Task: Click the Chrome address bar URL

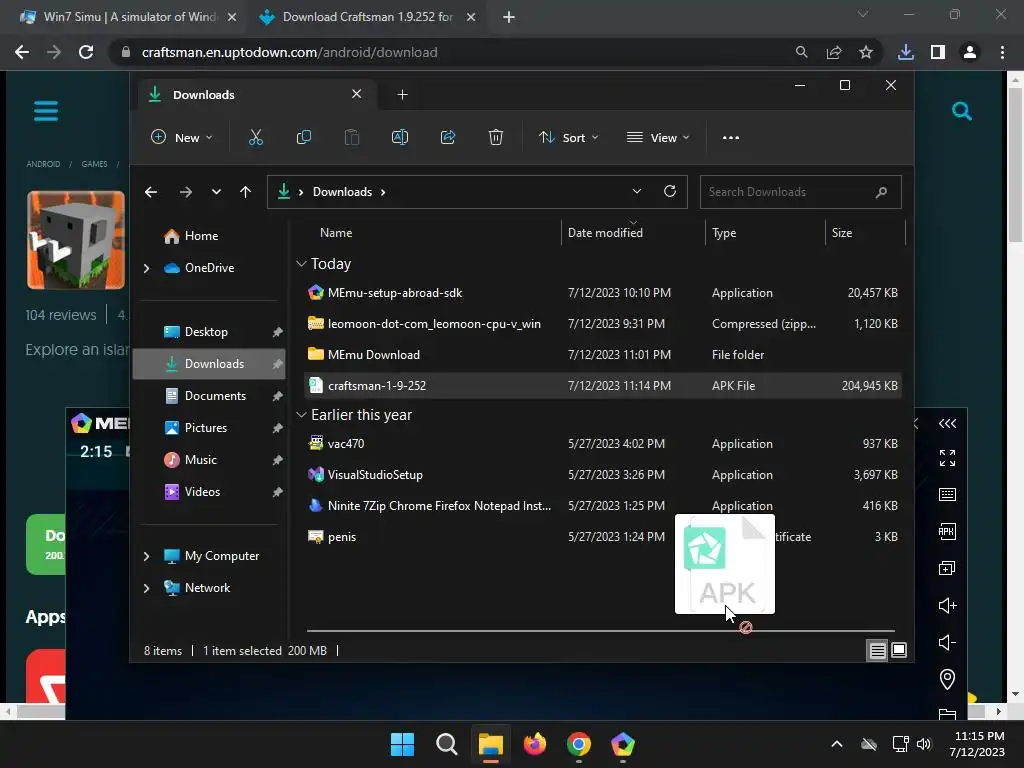Action: point(289,52)
